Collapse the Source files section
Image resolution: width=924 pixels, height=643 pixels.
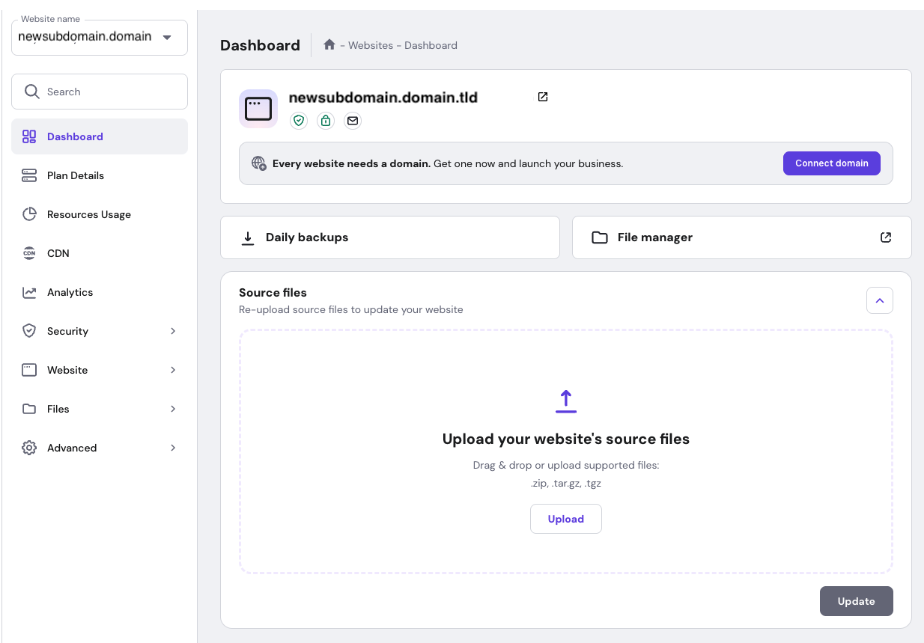coord(879,299)
